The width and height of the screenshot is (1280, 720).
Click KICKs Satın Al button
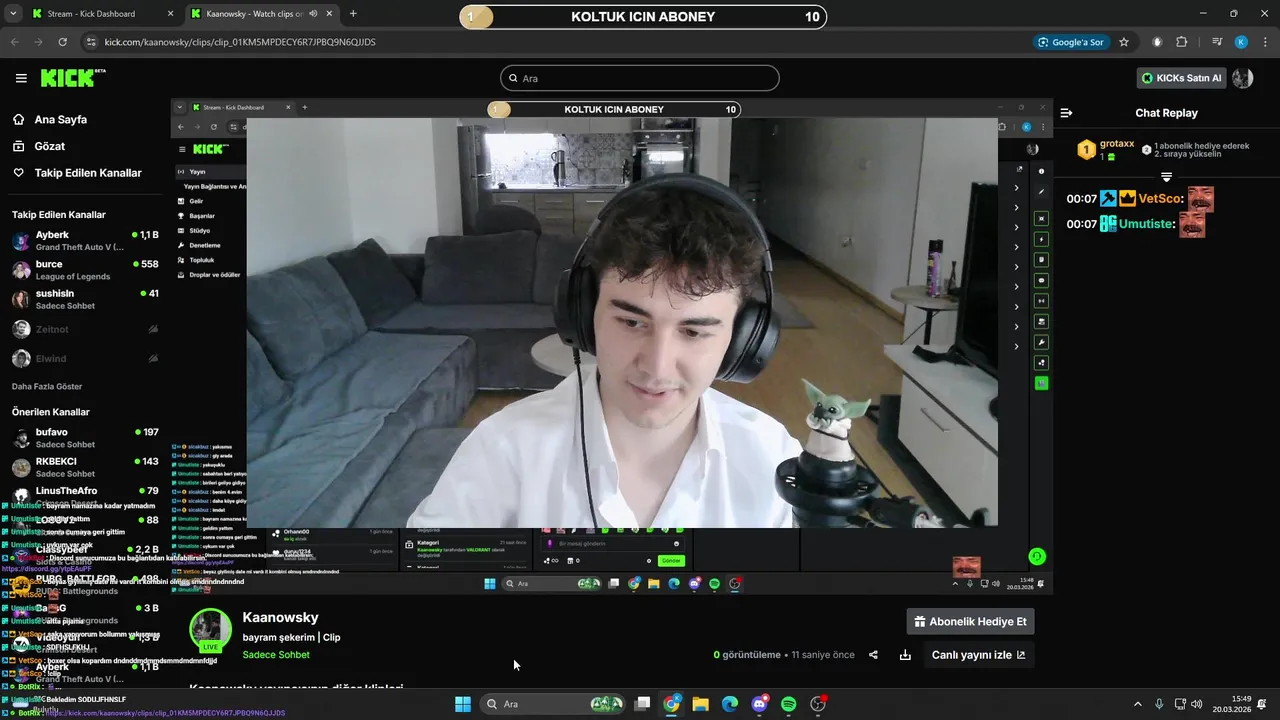pyautogui.click(x=1182, y=78)
